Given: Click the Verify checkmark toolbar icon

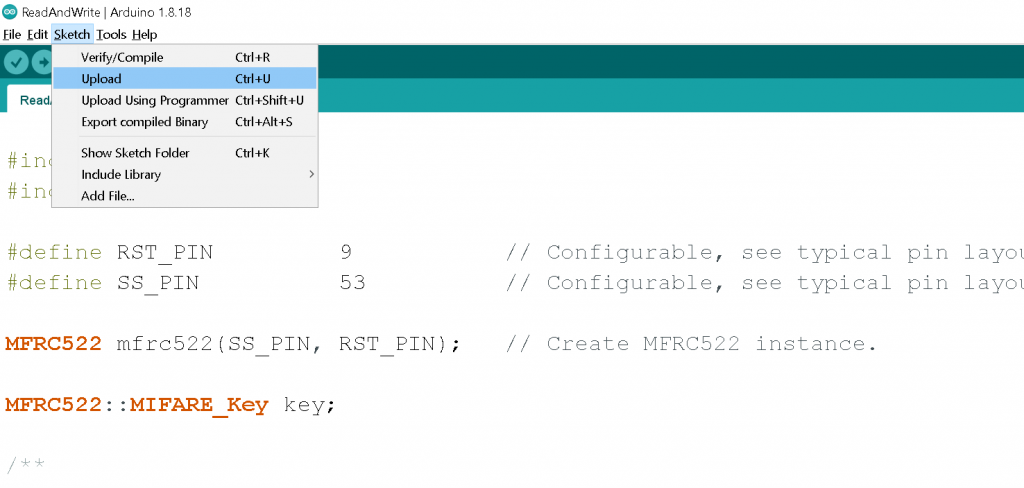Looking at the screenshot, I should tap(15, 62).
